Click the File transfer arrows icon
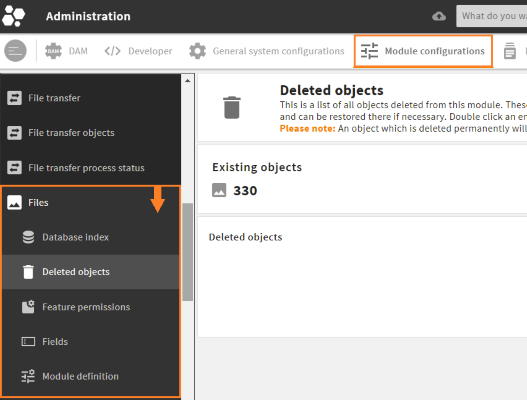Screen dimensions: 527x400 pyautogui.click(x=14, y=98)
